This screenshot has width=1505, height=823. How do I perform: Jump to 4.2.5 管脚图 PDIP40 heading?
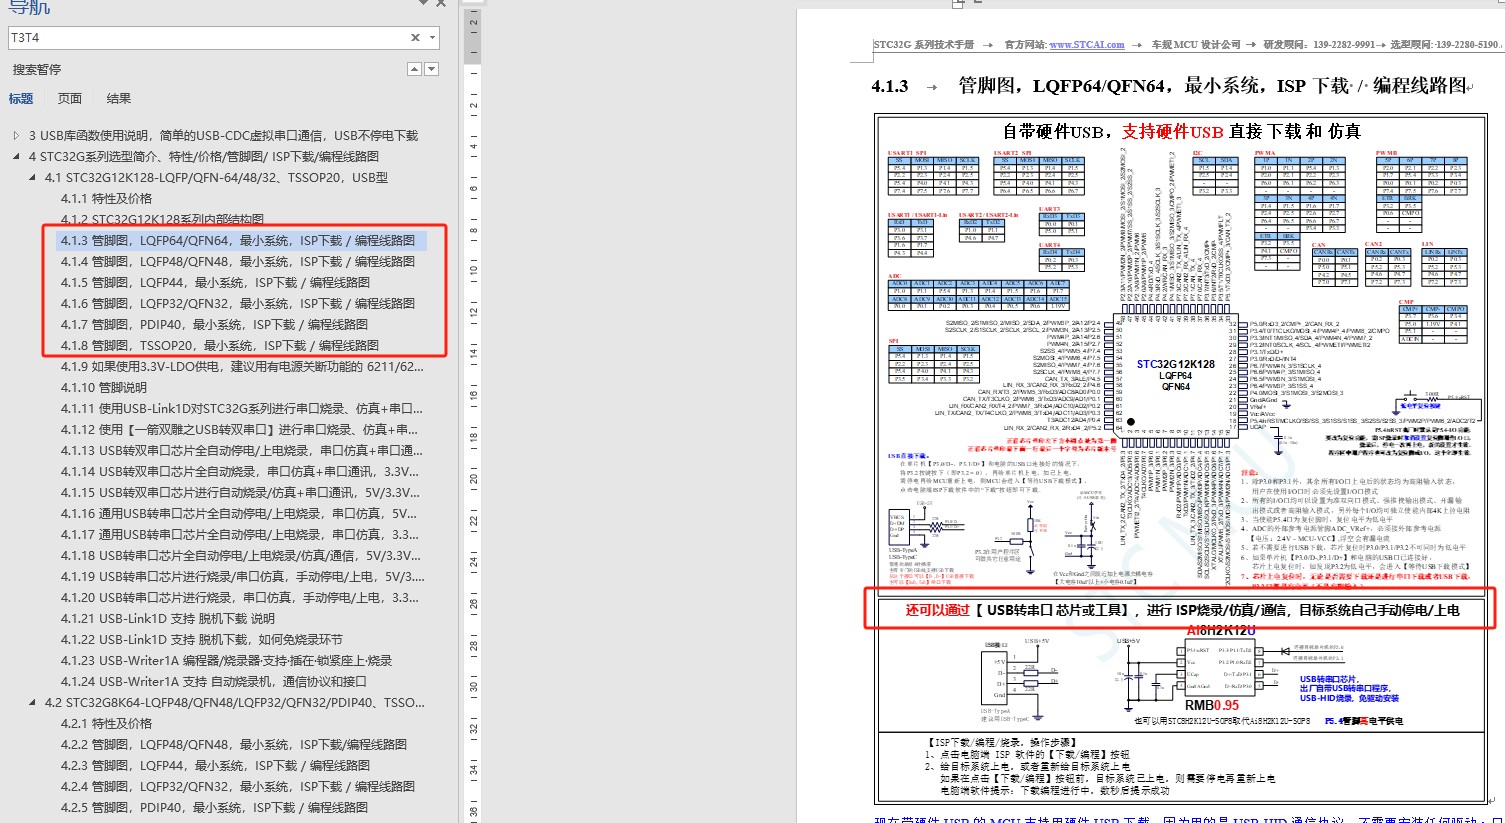click(214, 808)
